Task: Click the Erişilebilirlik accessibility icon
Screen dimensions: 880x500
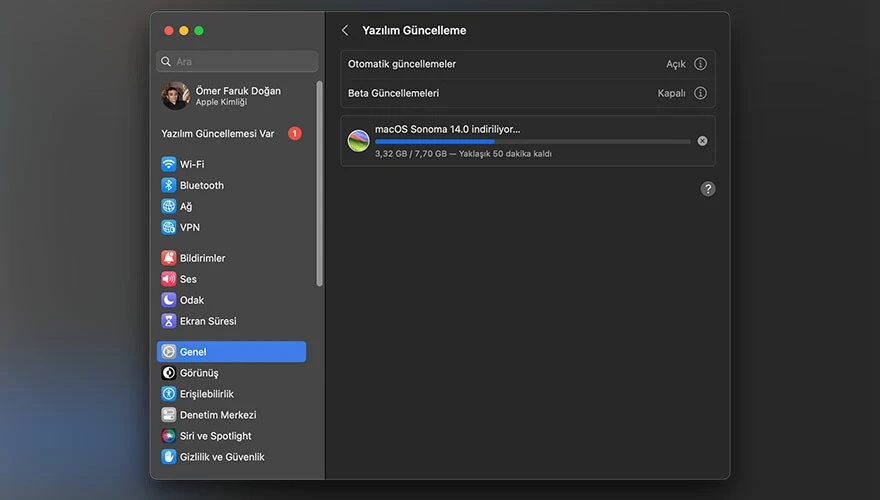Action: click(x=168, y=394)
